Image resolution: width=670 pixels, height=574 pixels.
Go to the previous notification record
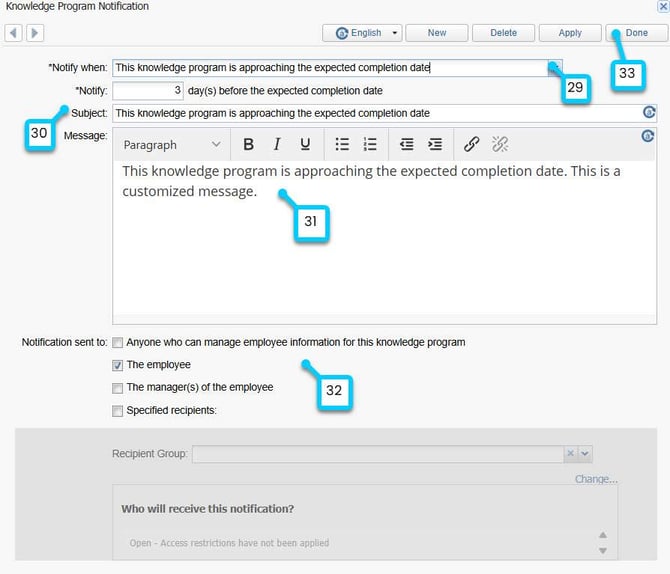(14, 33)
